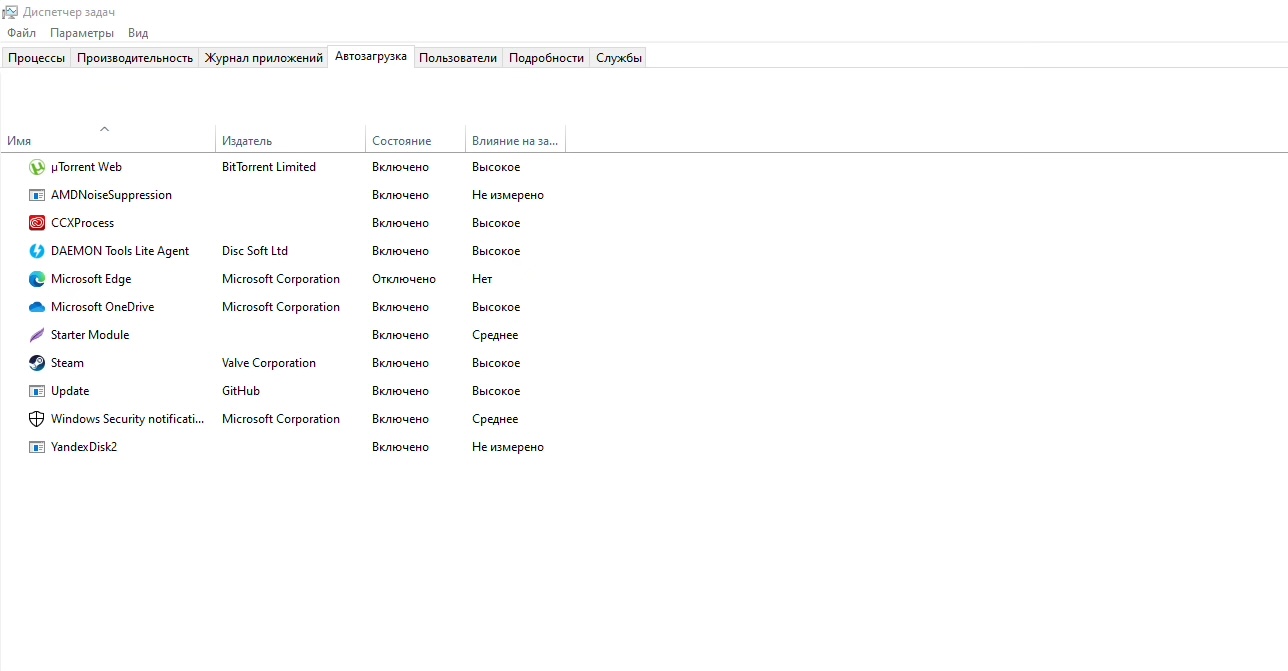Select the Microsoft OneDrive name text
The image size is (1288, 671).
tap(102, 307)
